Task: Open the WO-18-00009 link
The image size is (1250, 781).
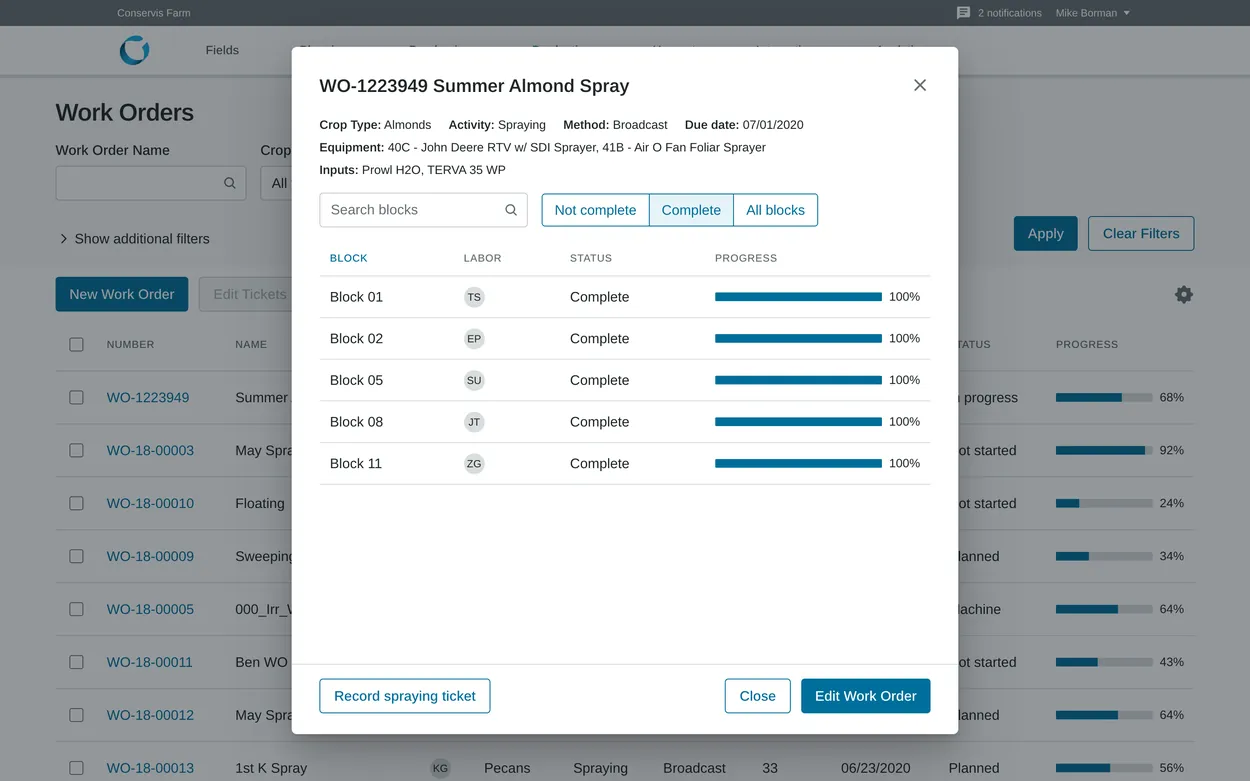Action: tap(150, 556)
